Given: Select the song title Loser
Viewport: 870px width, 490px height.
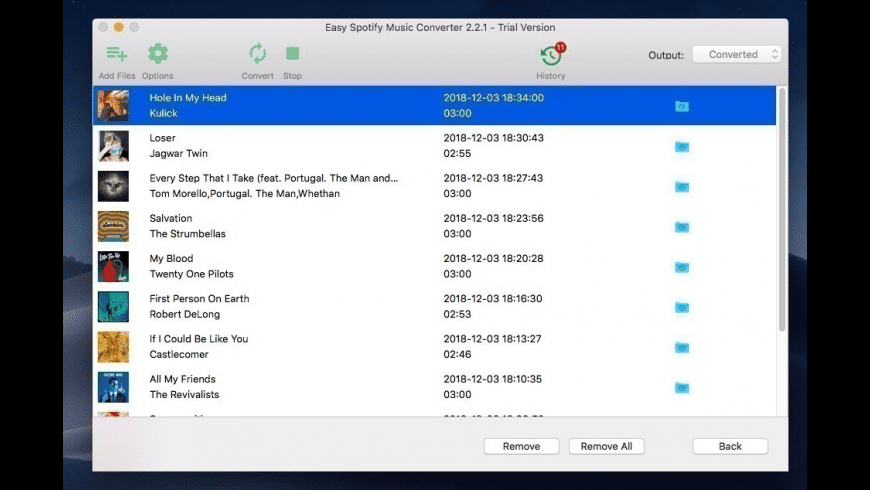Looking at the screenshot, I should 162,138.
